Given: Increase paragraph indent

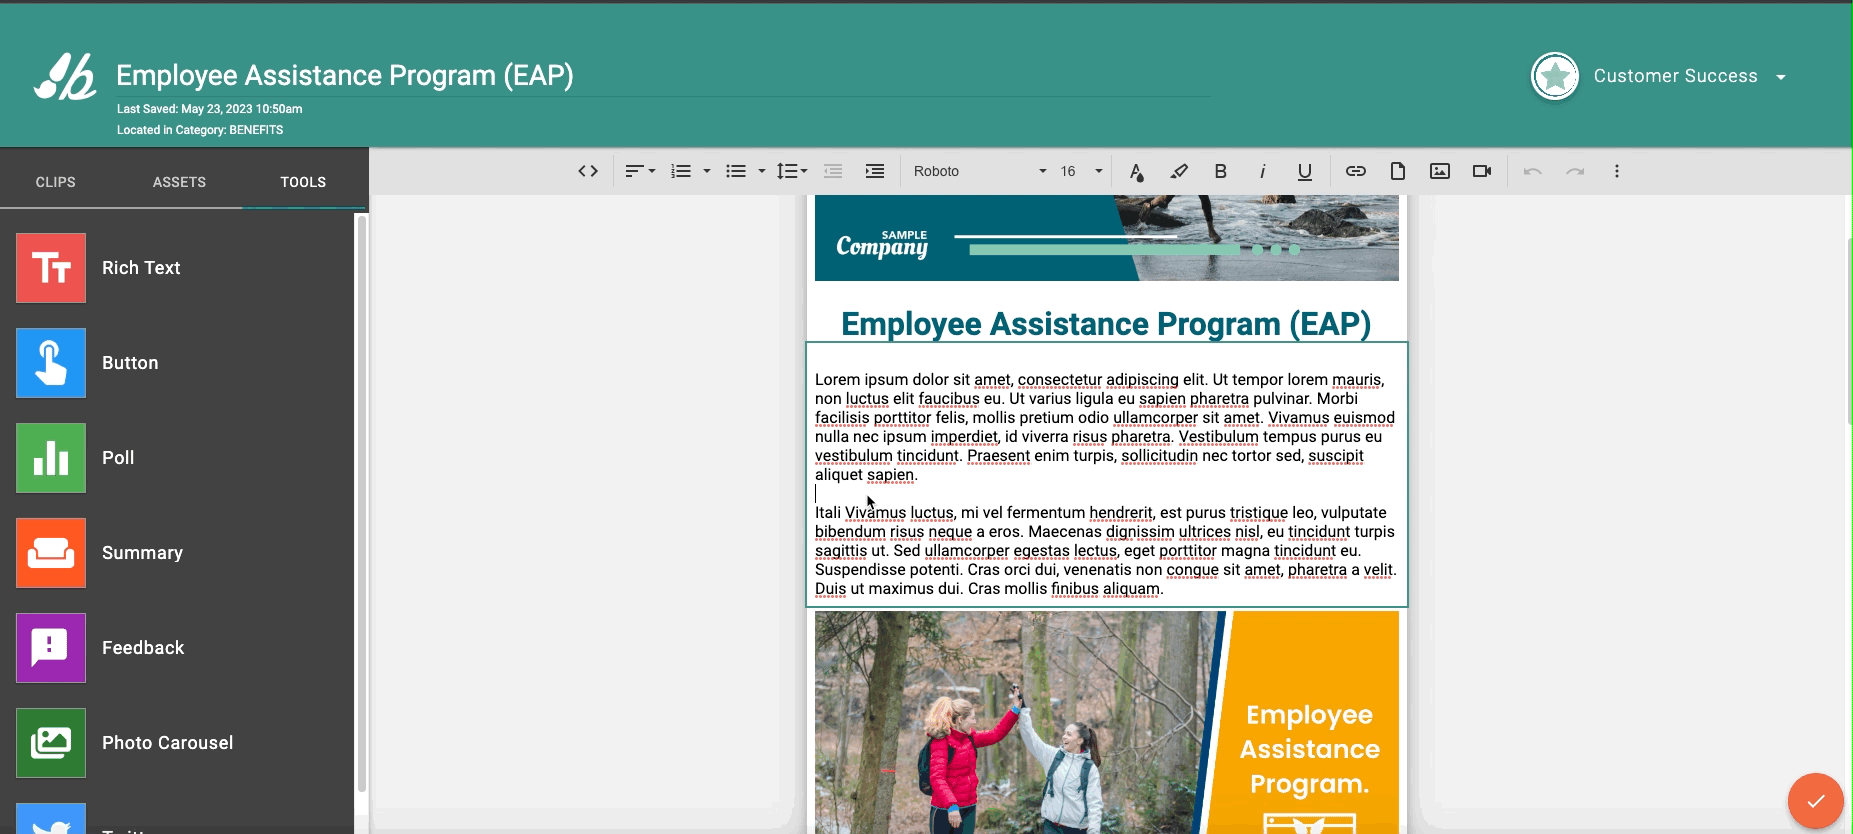Looking at the screenshot, I should point(875,171).
